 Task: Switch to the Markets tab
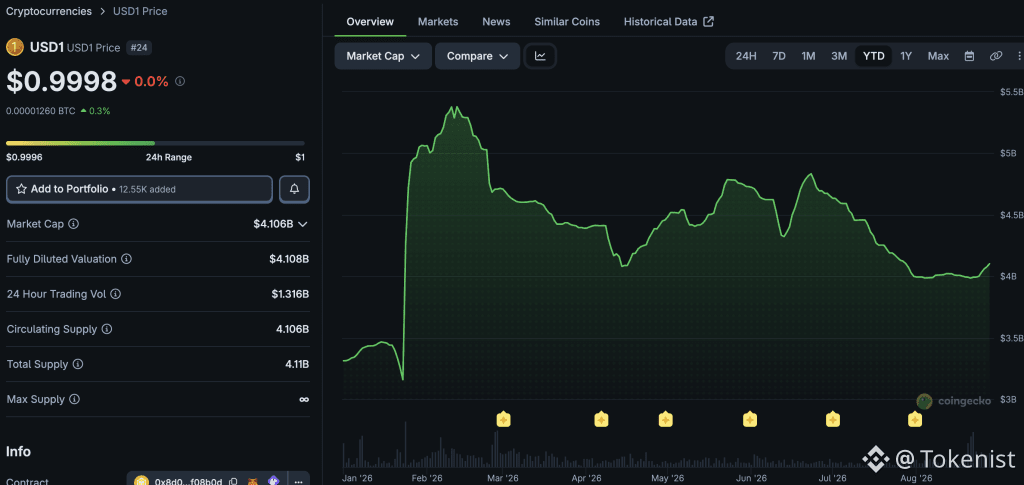tap(438, 22)
